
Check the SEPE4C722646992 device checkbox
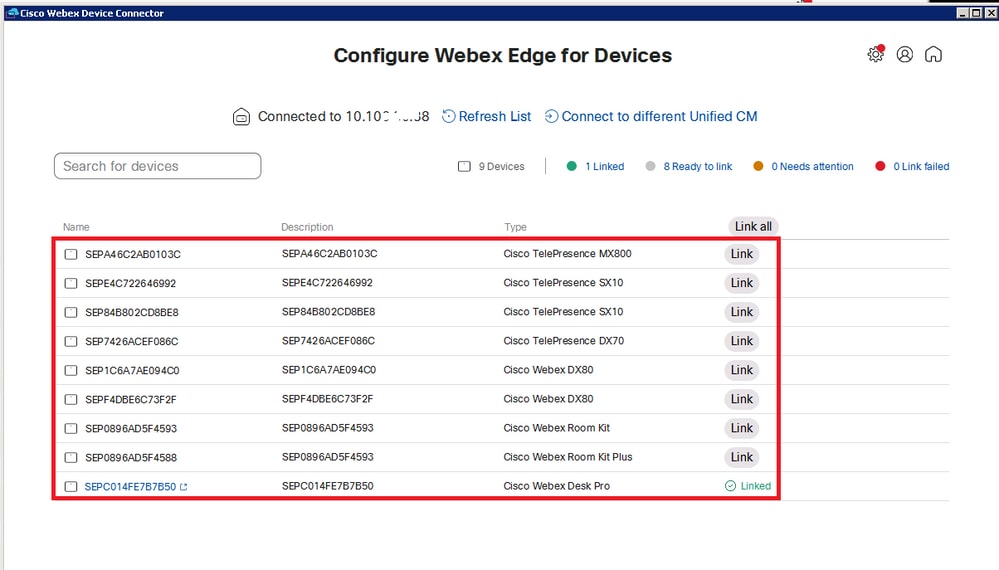pyautogui.click(x=71, y=283)
